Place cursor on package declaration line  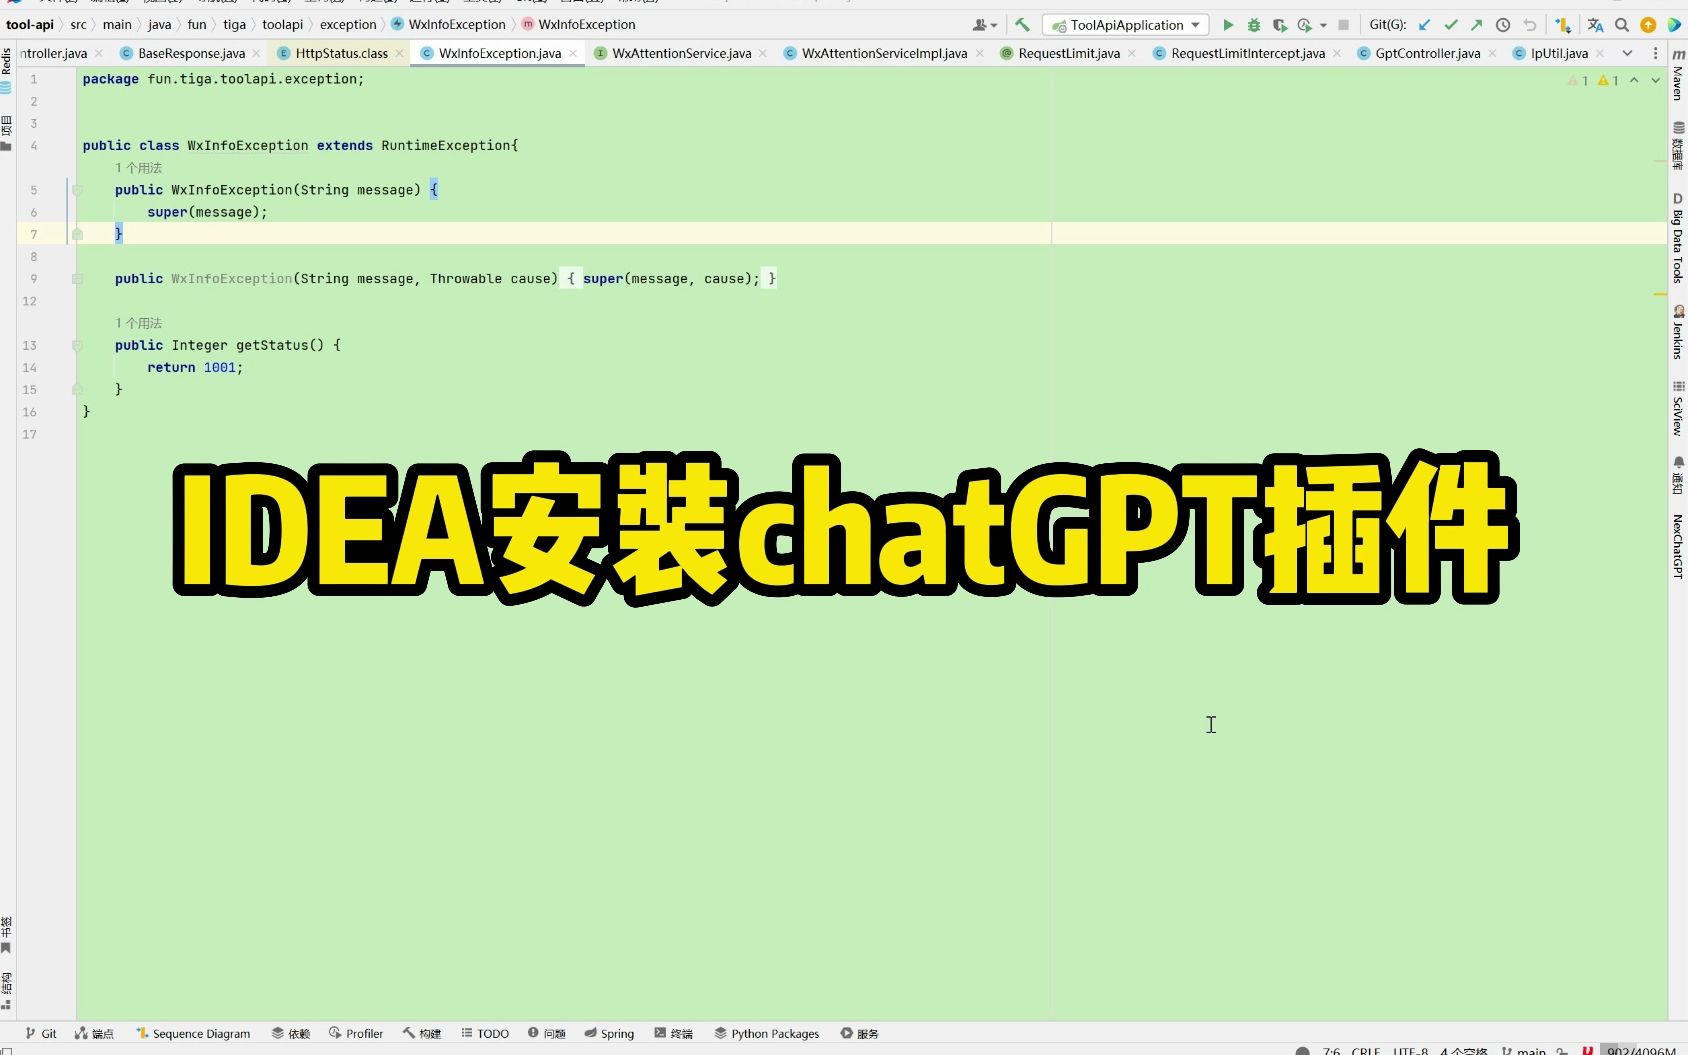point(223,79)
